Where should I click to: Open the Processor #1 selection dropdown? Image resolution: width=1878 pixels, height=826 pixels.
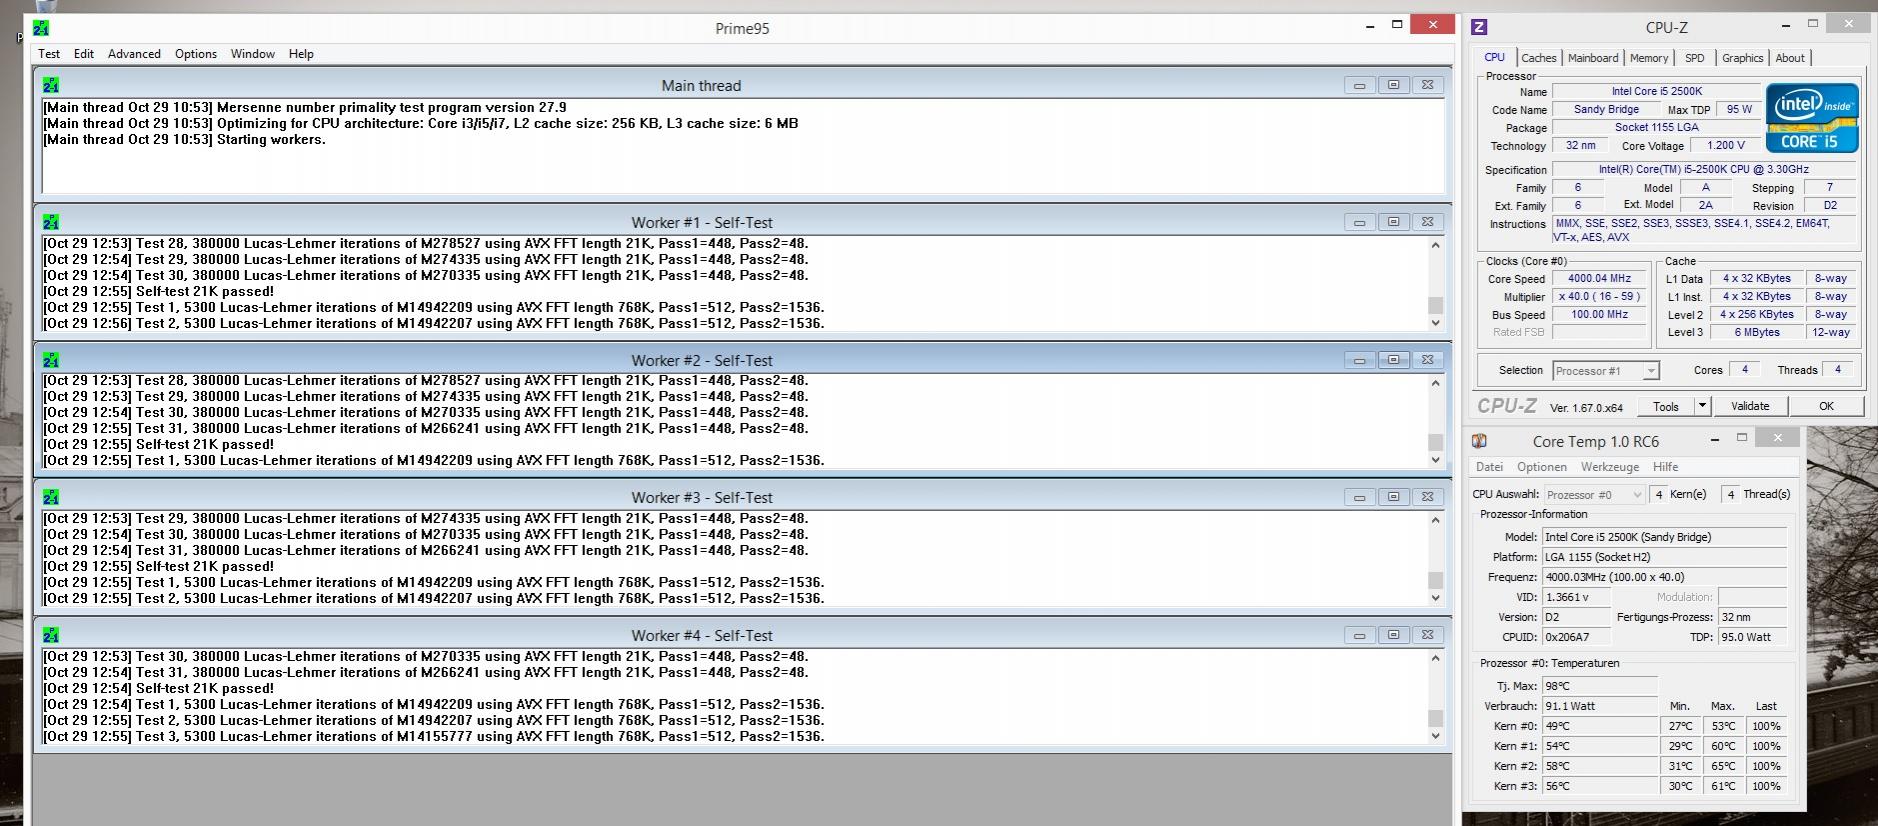coord(1605,371)
